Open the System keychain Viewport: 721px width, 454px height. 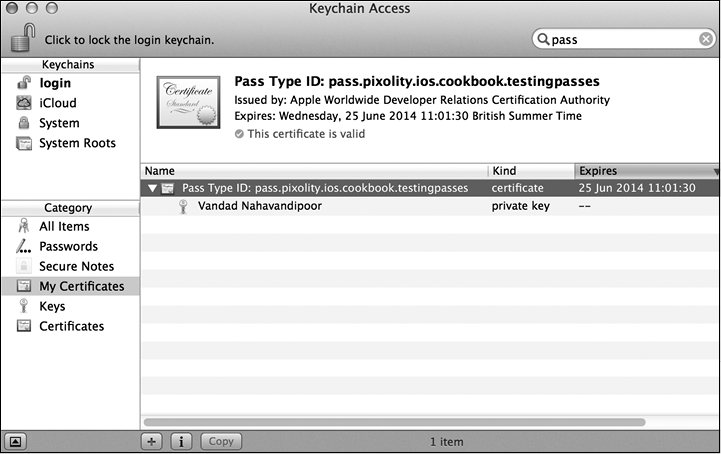coord(59,123)
